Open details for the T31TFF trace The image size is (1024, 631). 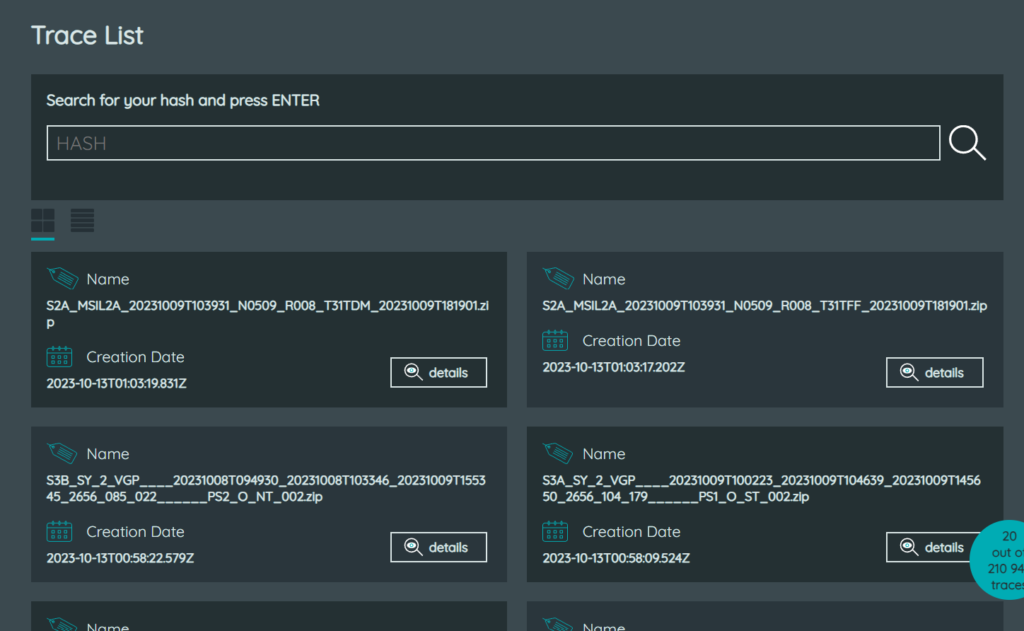(934, 372)
